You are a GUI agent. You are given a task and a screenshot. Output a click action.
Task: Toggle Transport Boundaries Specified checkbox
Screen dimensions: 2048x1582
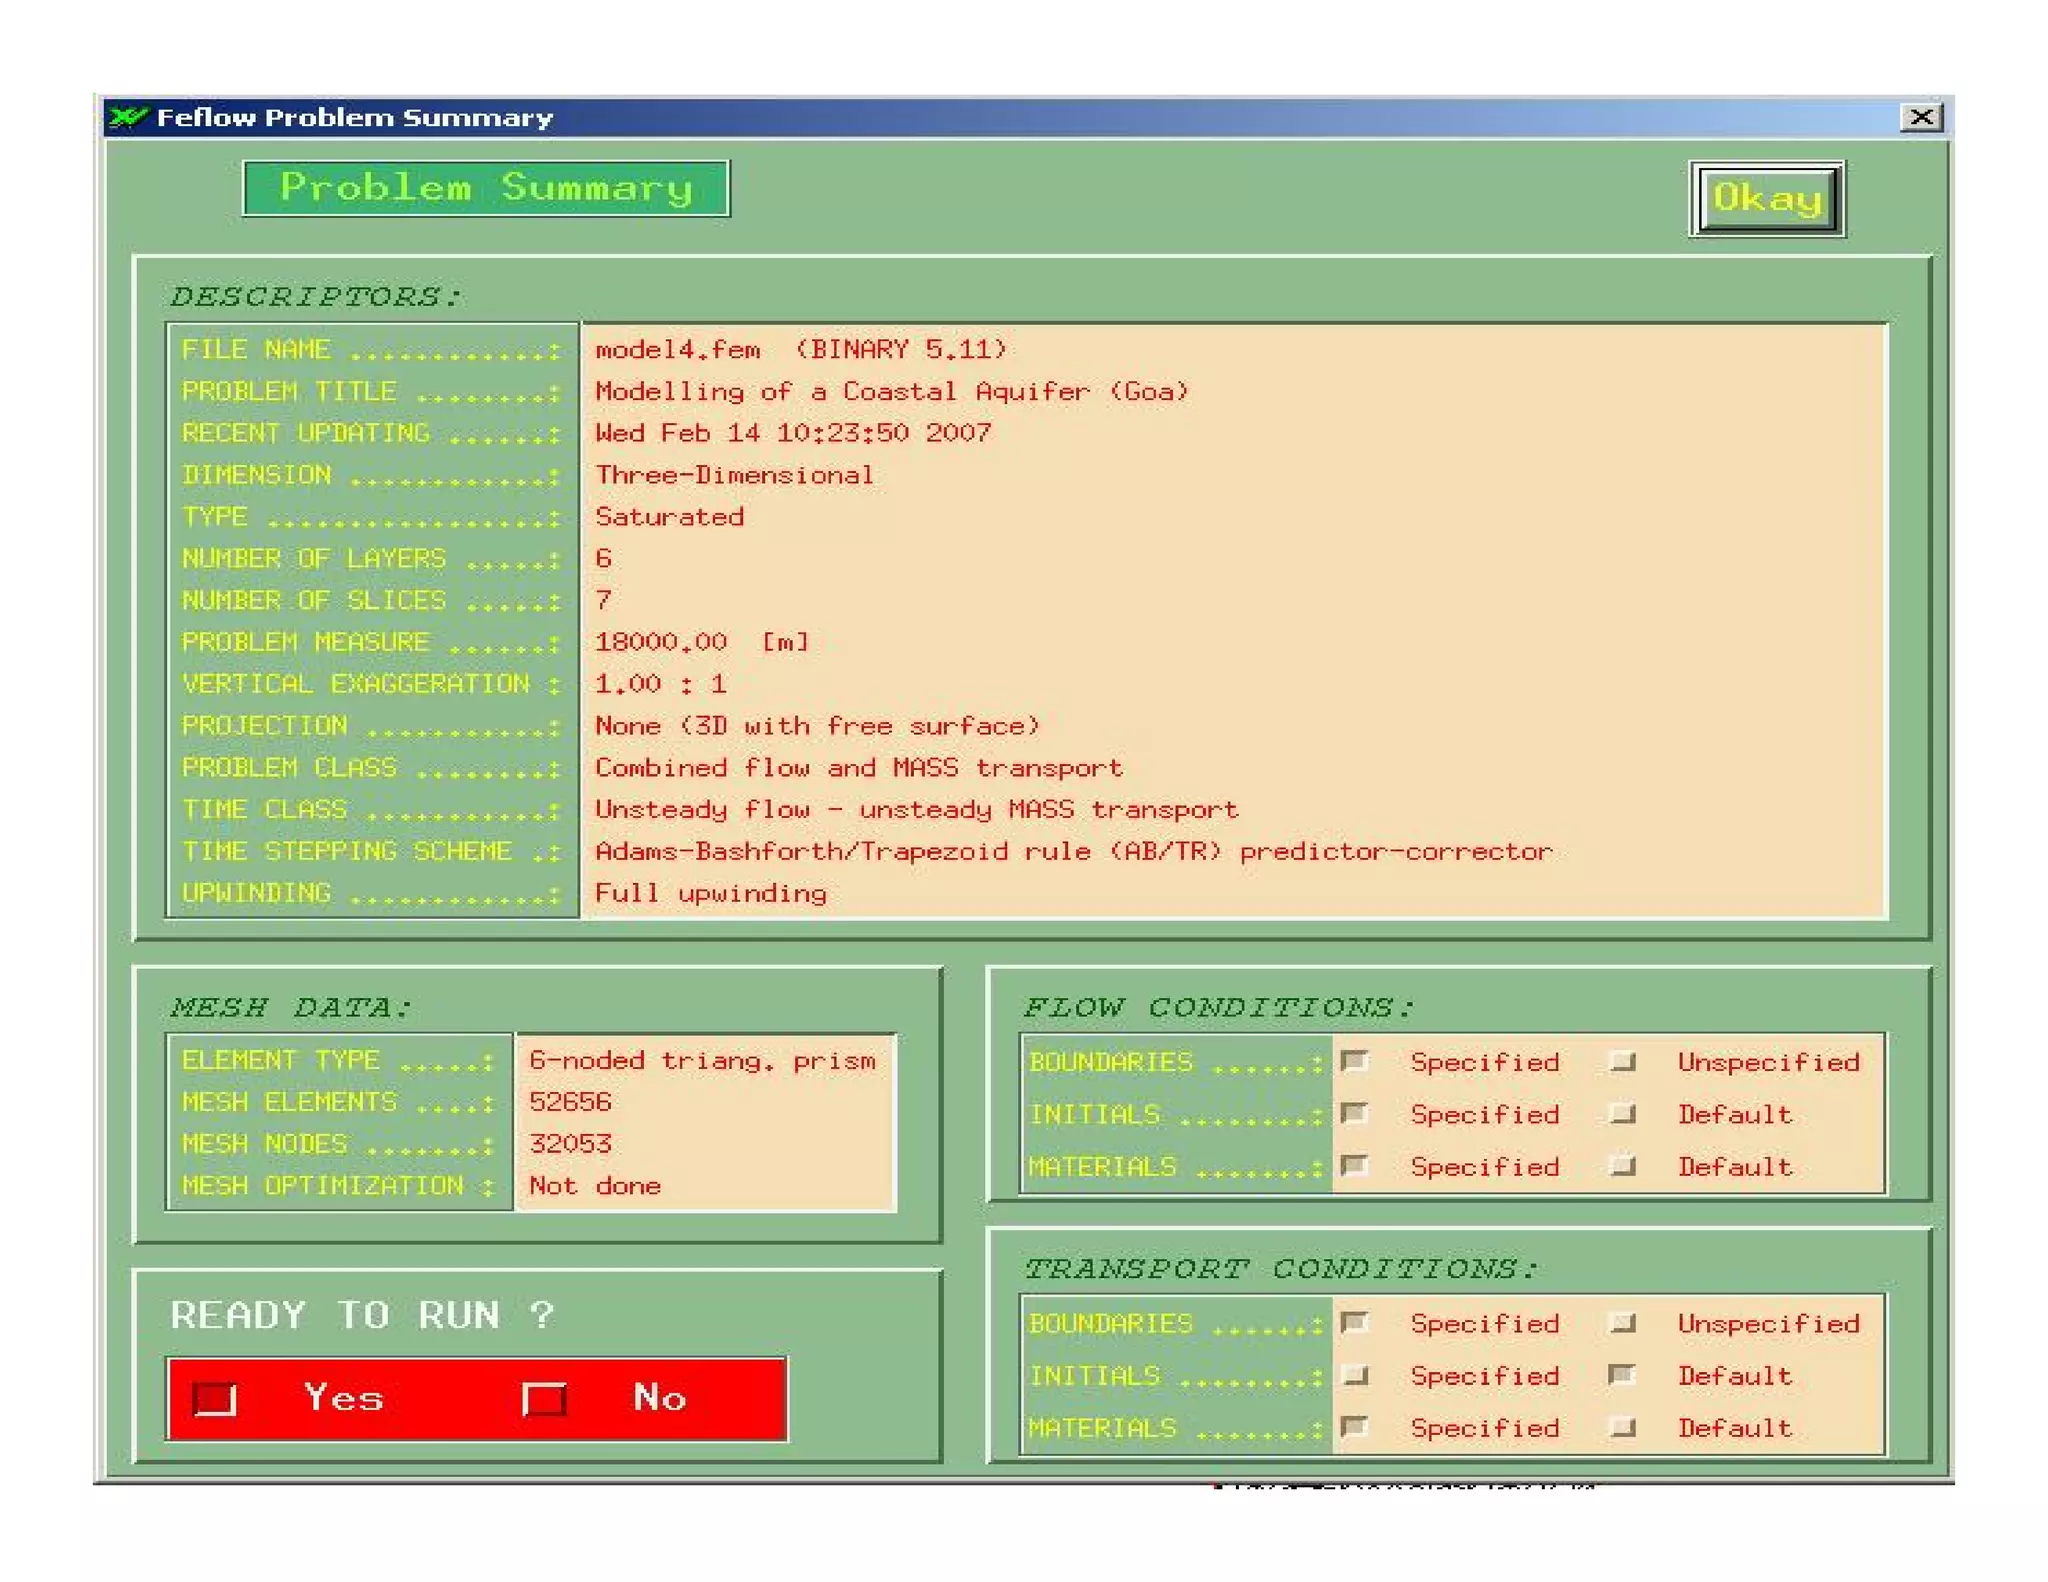click(1354, 1323)
